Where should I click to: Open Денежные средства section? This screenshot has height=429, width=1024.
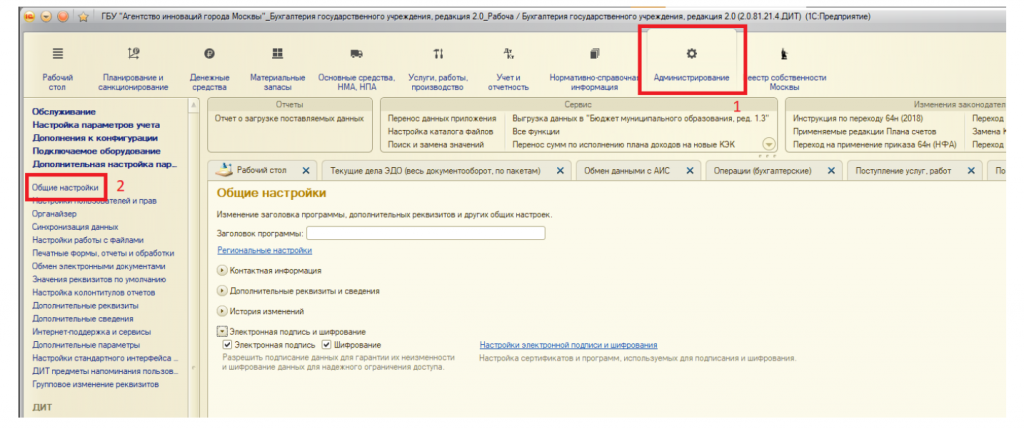pyautogui.click(x=210, y=54)
